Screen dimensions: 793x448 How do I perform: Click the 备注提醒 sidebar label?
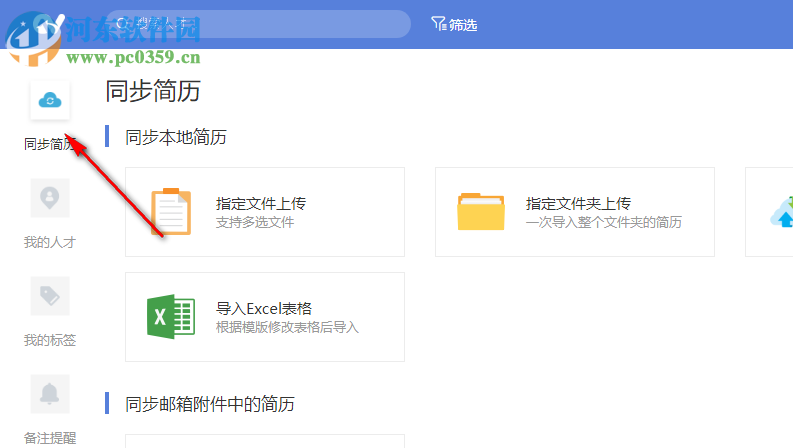[50, 438]
